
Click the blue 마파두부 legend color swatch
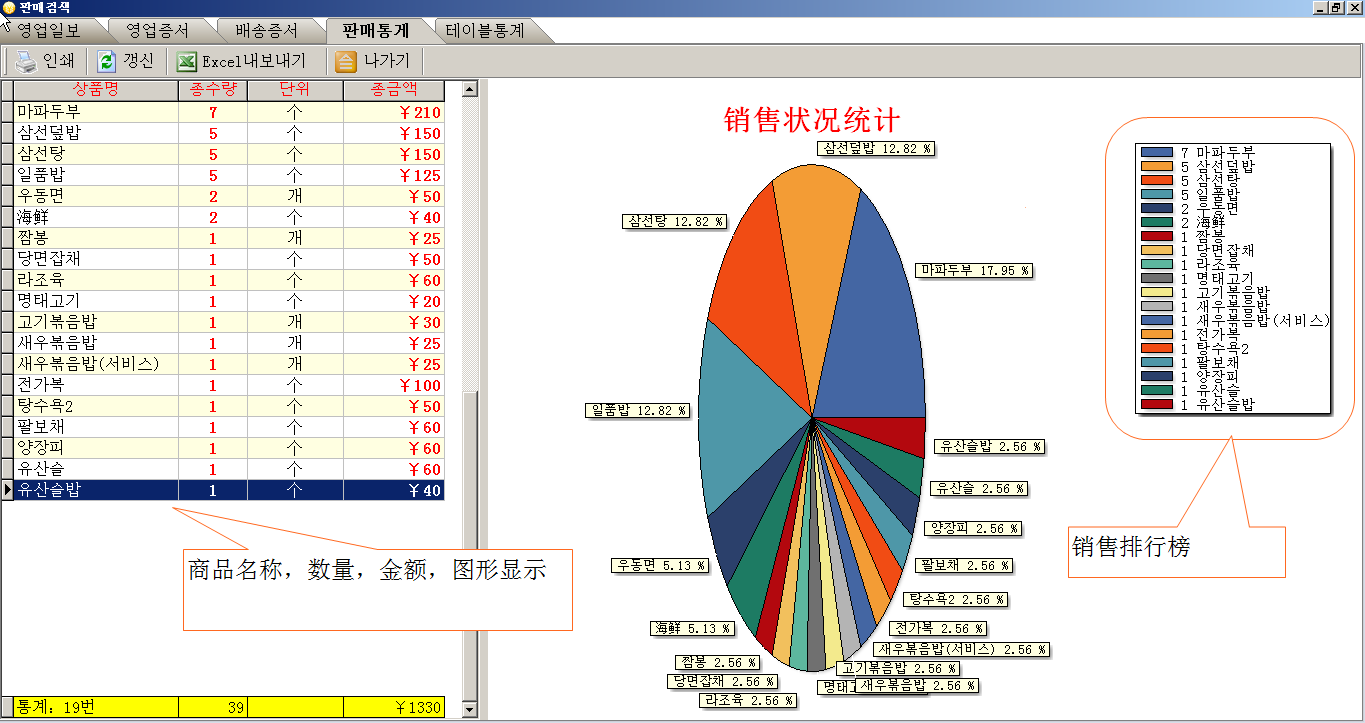point(1156,152)
